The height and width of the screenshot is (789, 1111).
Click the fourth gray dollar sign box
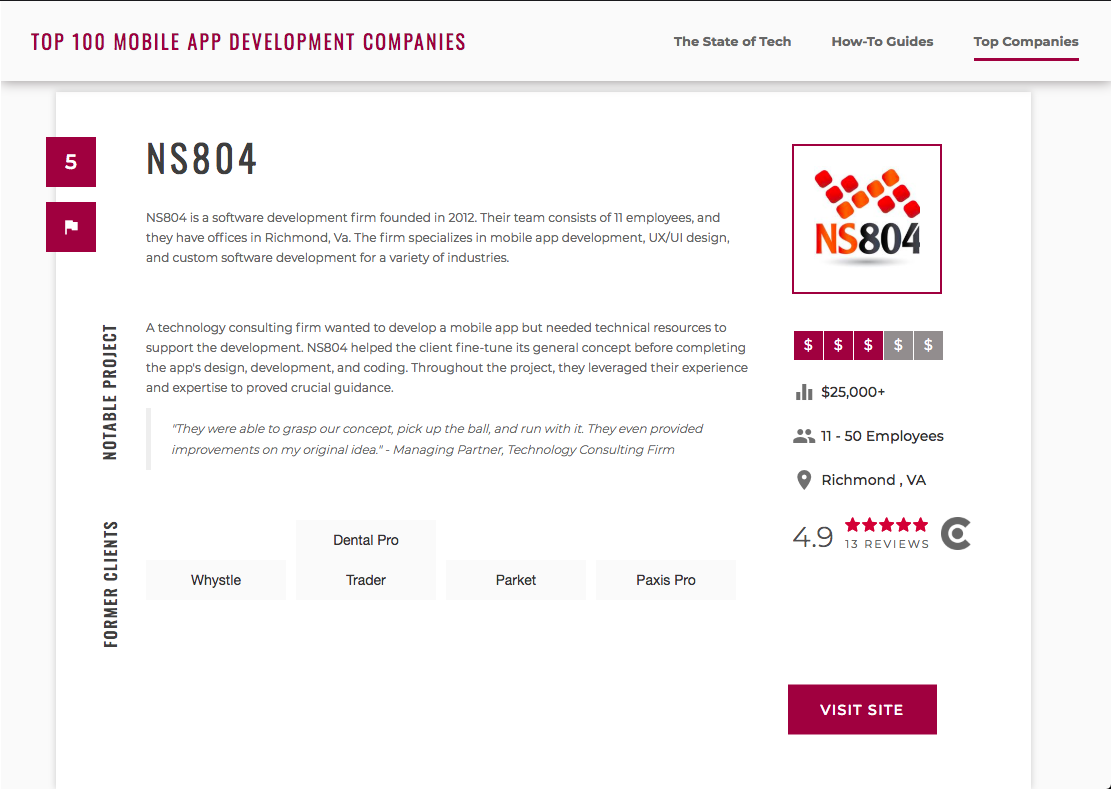(898, 346)
